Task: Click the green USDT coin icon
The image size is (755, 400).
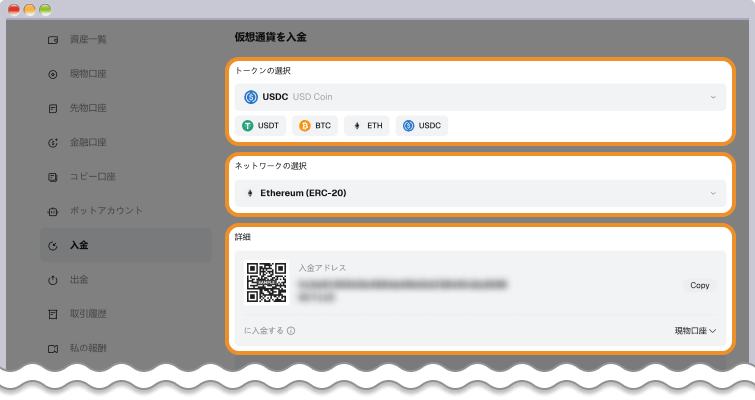Action: click(x=247, y=126)
